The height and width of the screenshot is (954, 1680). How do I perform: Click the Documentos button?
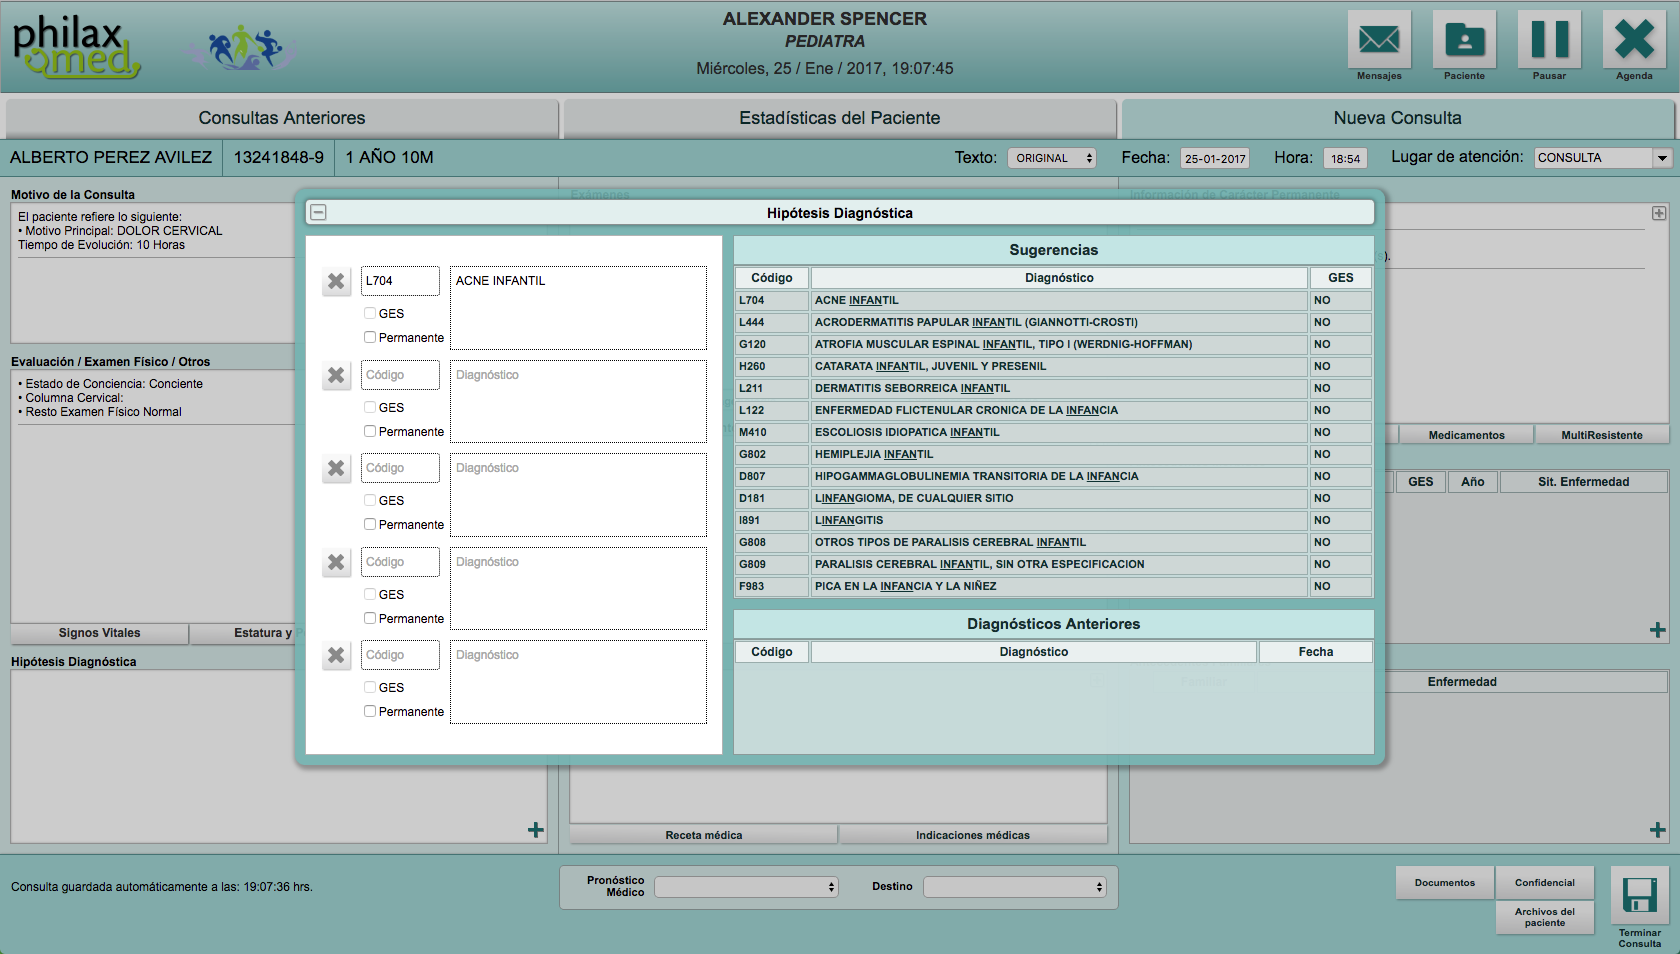(1444, 883)
